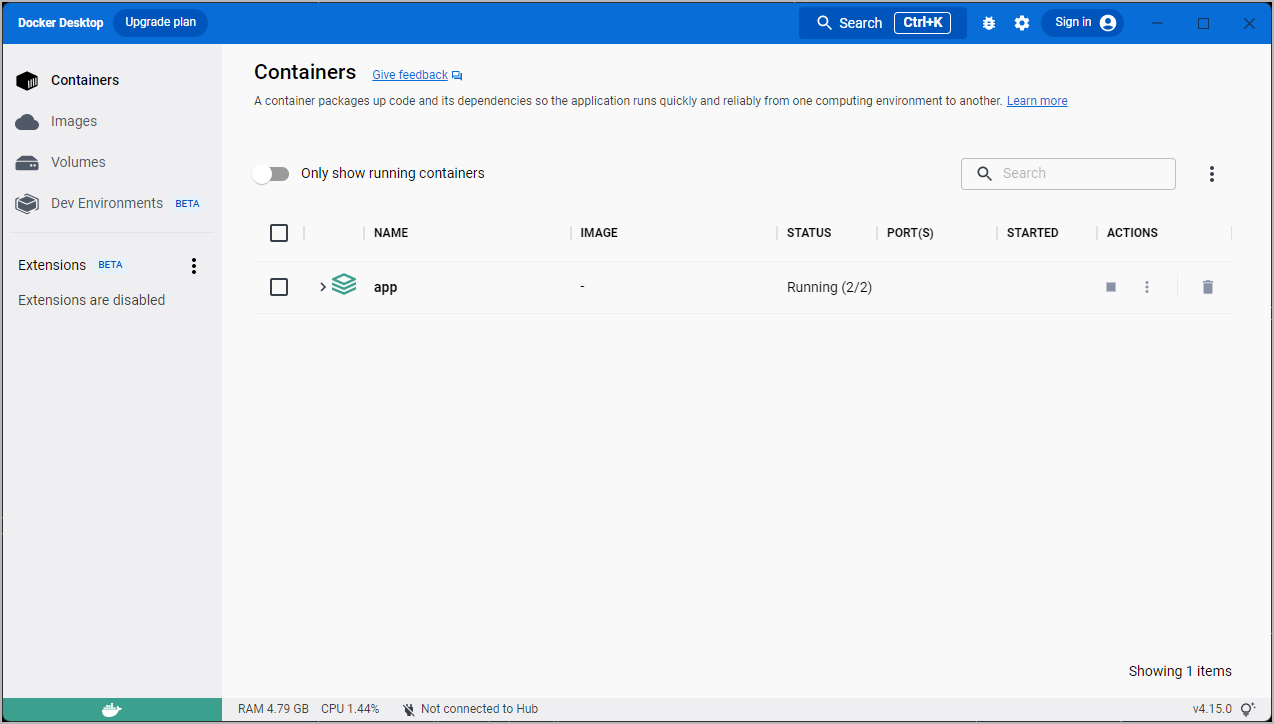Click the app container name
This screenshot has width=1274, height=724.
(x=385, y=287)
